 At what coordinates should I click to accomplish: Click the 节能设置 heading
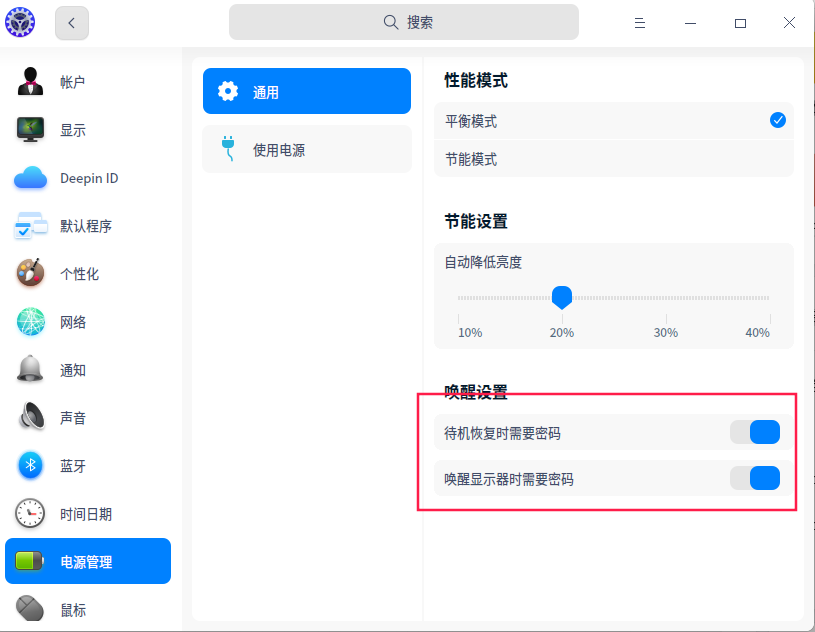(x=476, y=221)
